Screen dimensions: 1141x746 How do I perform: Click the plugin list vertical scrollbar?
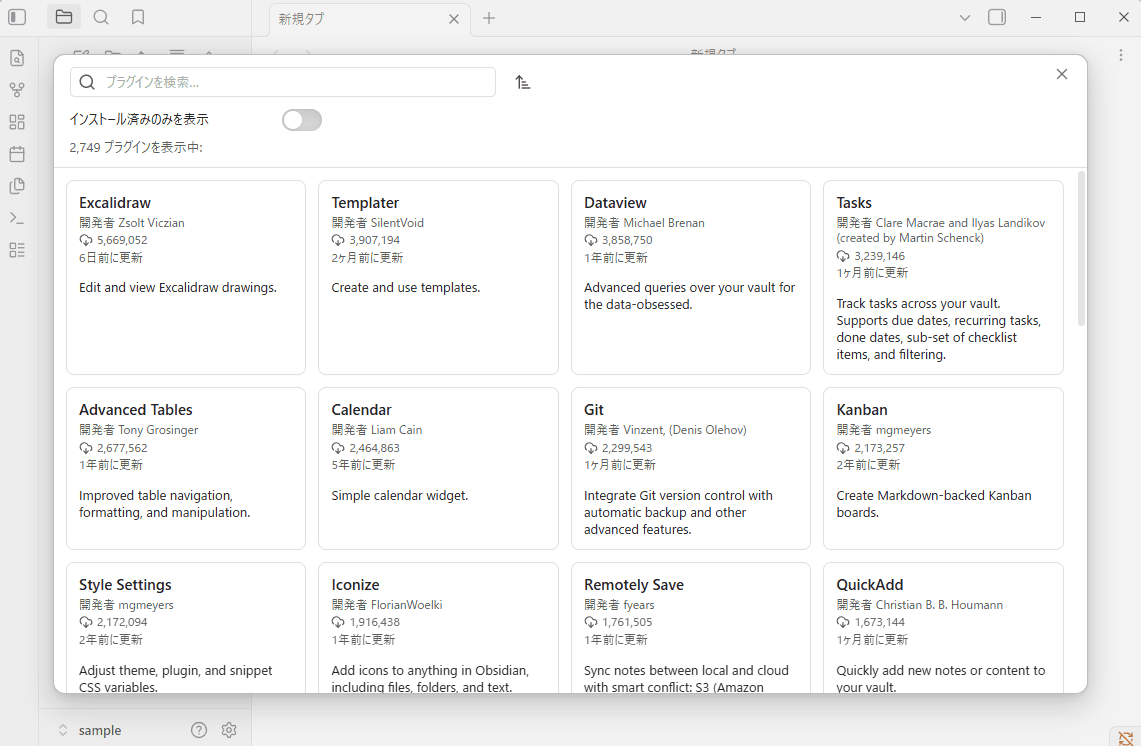click(x=1081, y=250)
